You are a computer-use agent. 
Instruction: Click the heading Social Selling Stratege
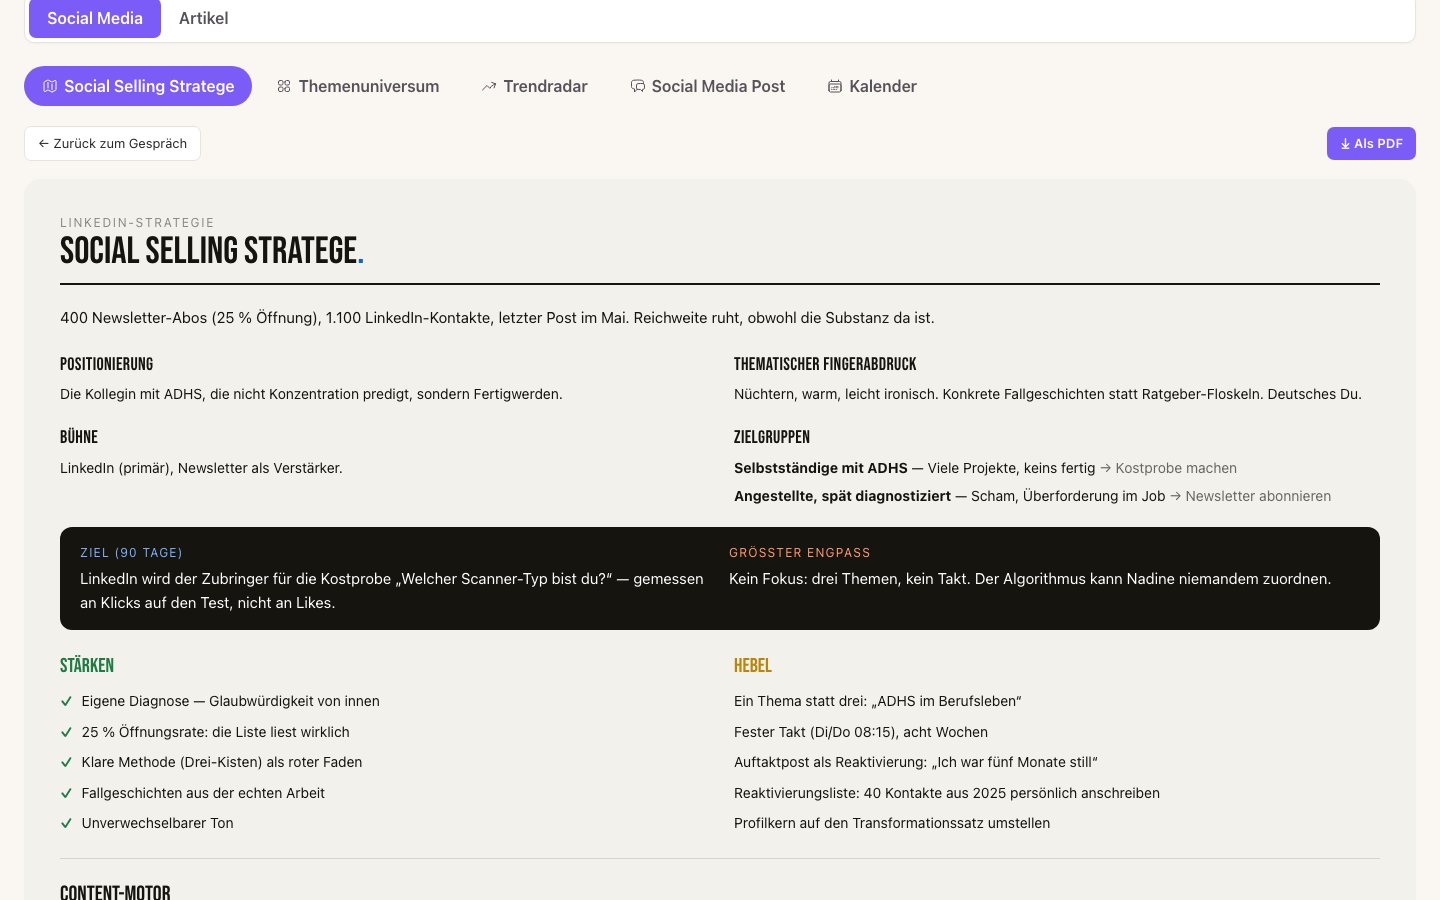[x=212, y=250]
